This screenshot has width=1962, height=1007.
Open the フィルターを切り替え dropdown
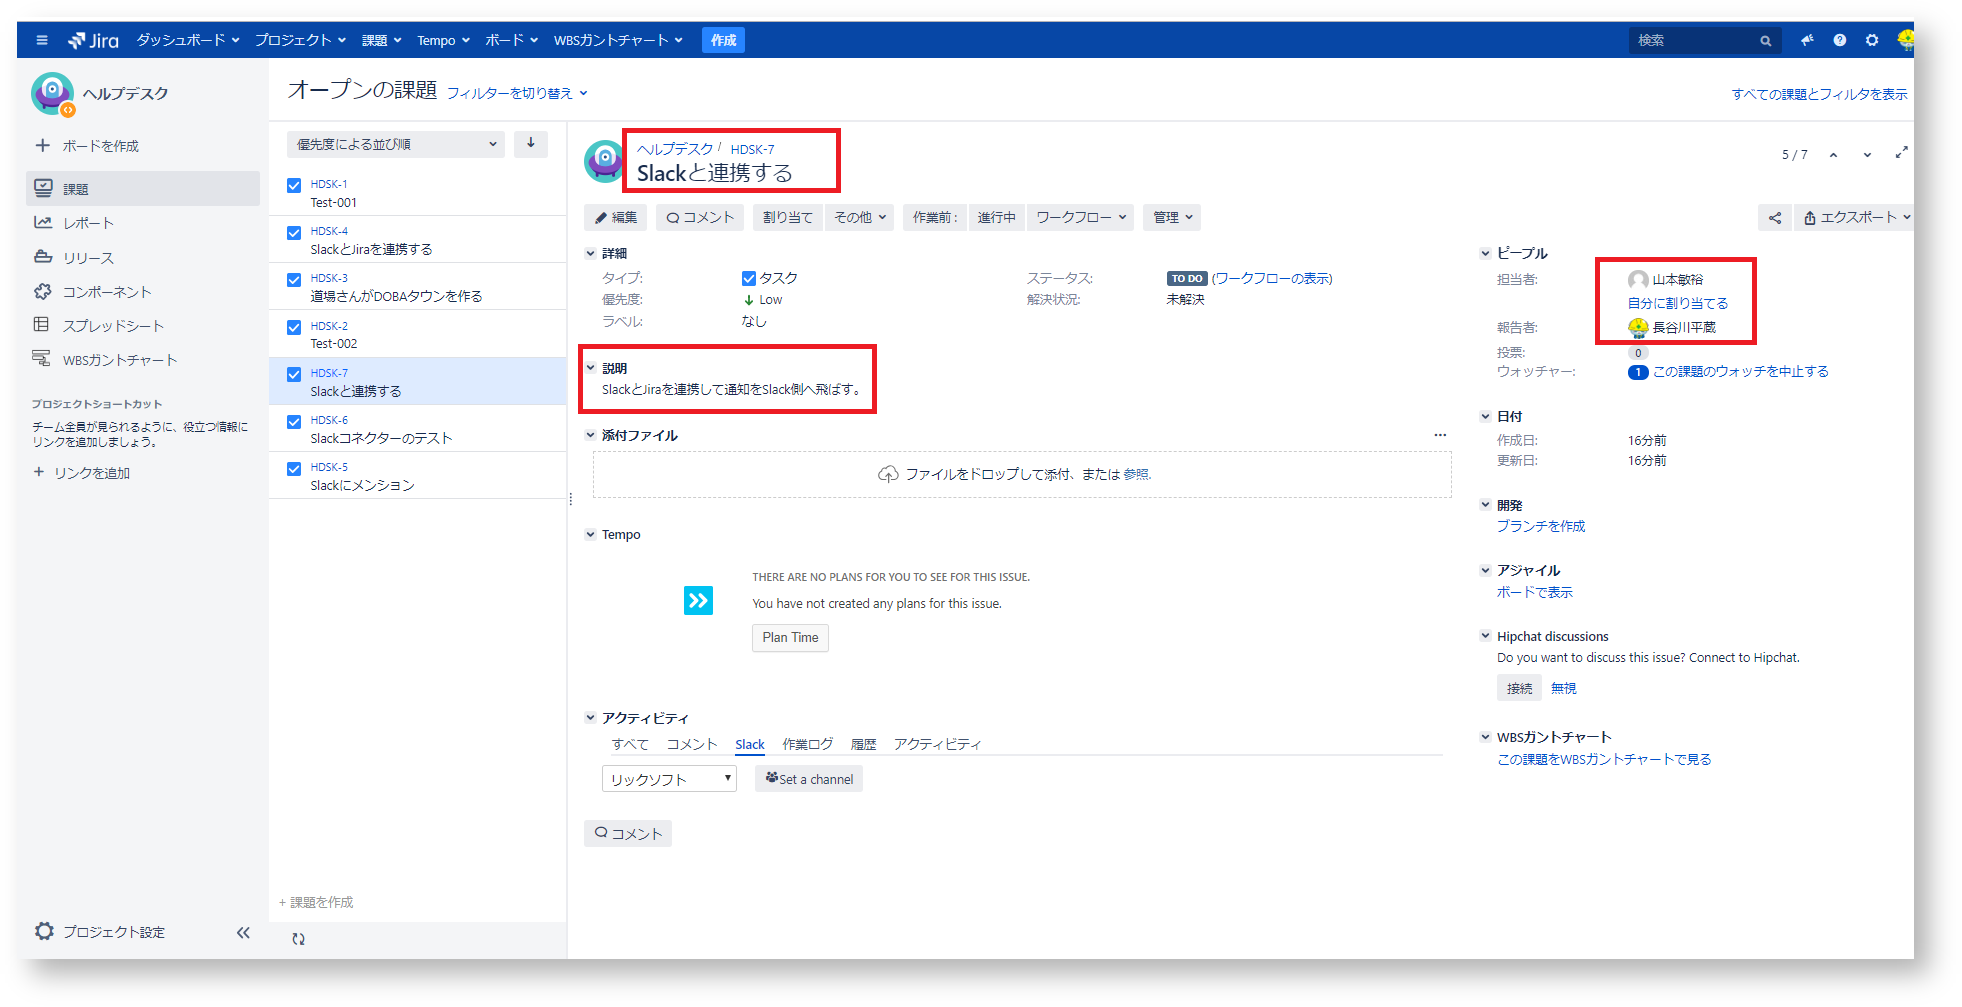(517, 93)
